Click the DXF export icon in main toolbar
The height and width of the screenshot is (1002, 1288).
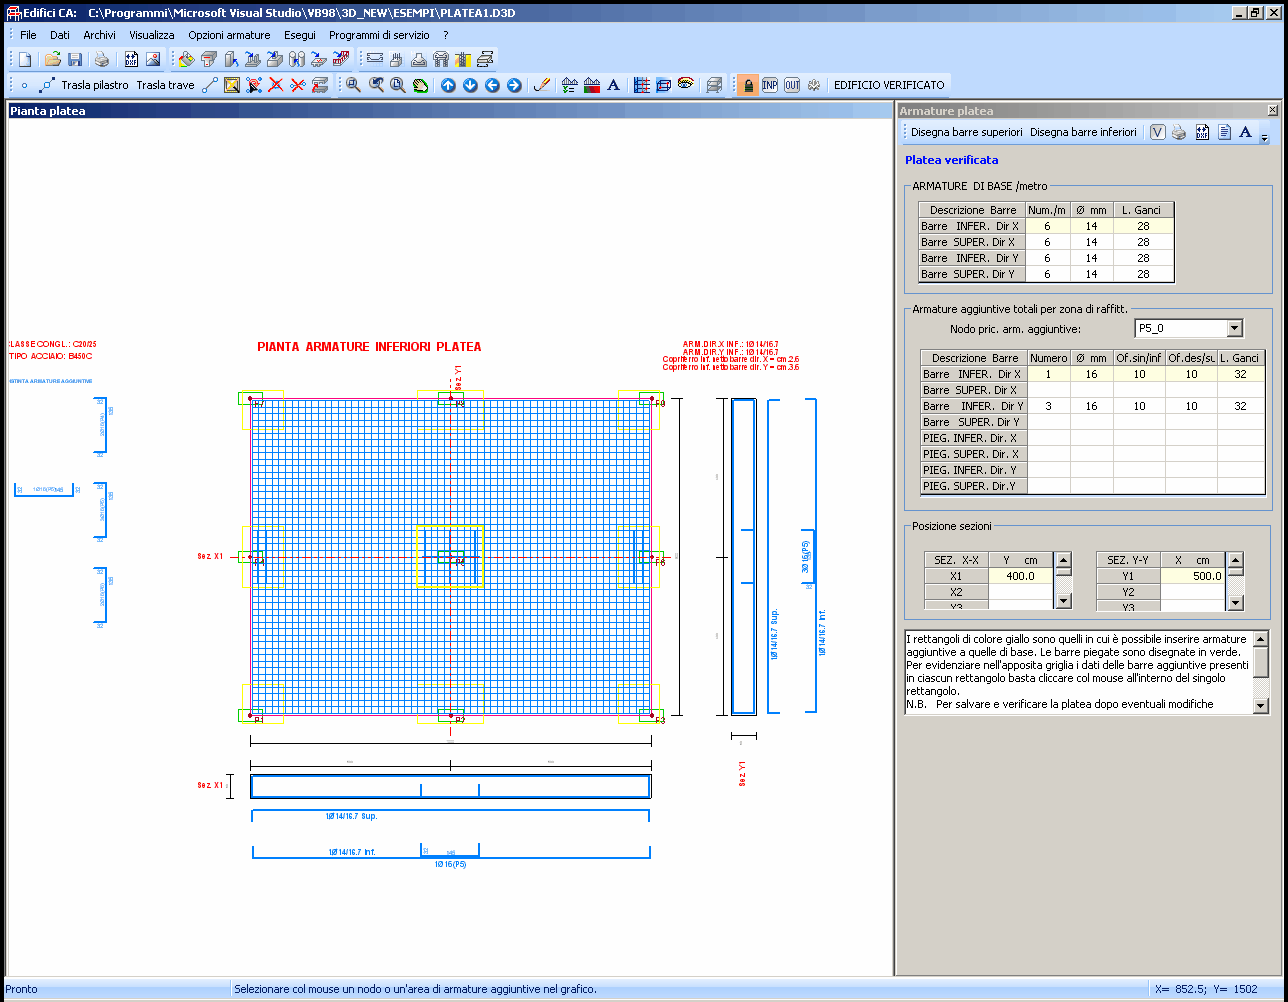tap(131, 59)
